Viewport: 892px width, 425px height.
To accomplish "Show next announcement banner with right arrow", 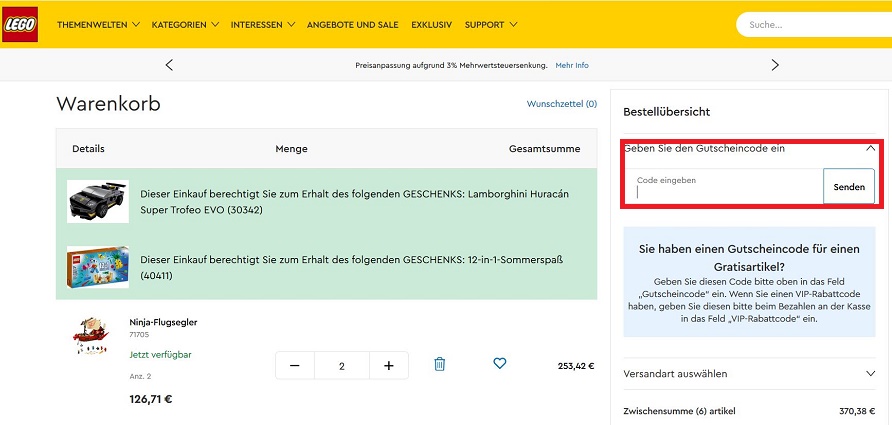I will 775,65.
